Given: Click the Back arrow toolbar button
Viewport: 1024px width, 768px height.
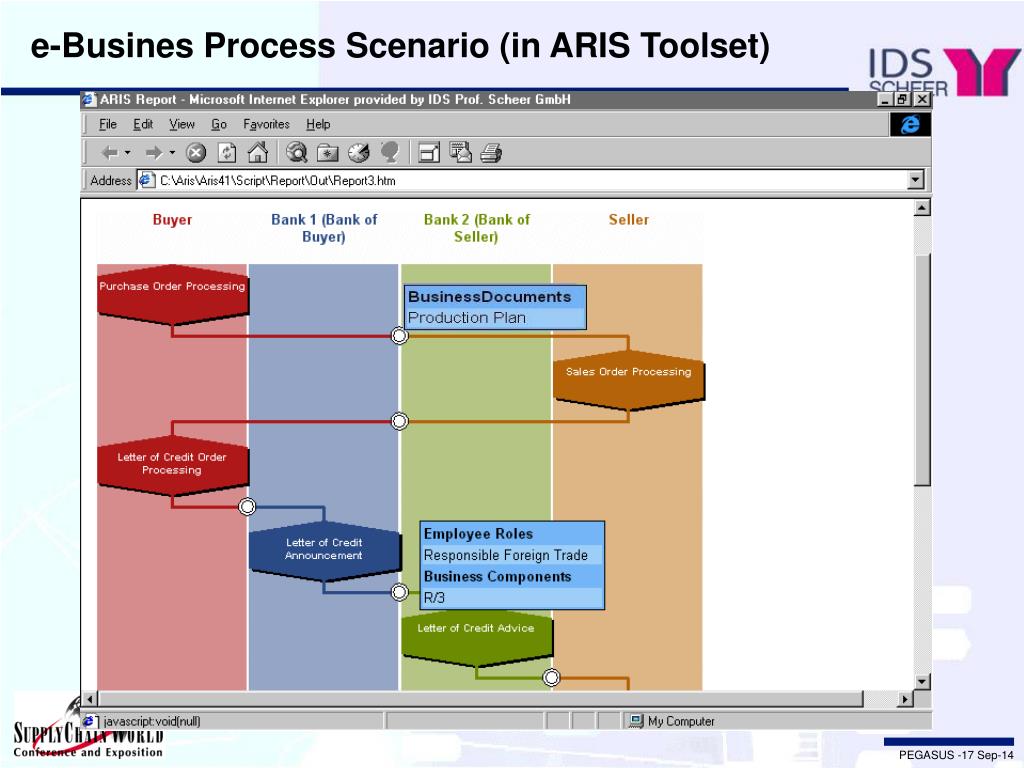Looking at the screenshot, I should (109, 153).
